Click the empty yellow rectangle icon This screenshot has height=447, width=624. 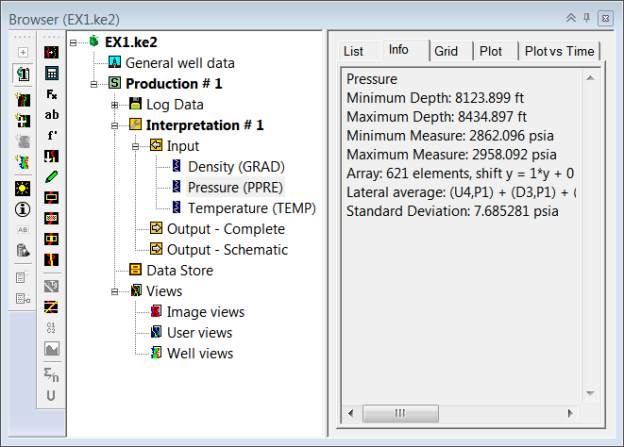(x=51, y=197)
